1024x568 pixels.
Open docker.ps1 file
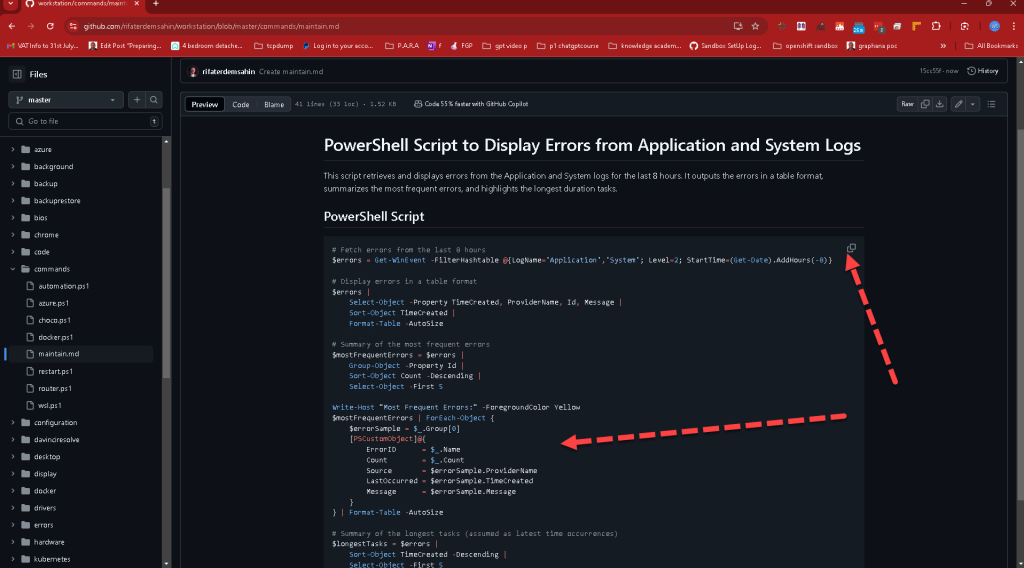56,337
